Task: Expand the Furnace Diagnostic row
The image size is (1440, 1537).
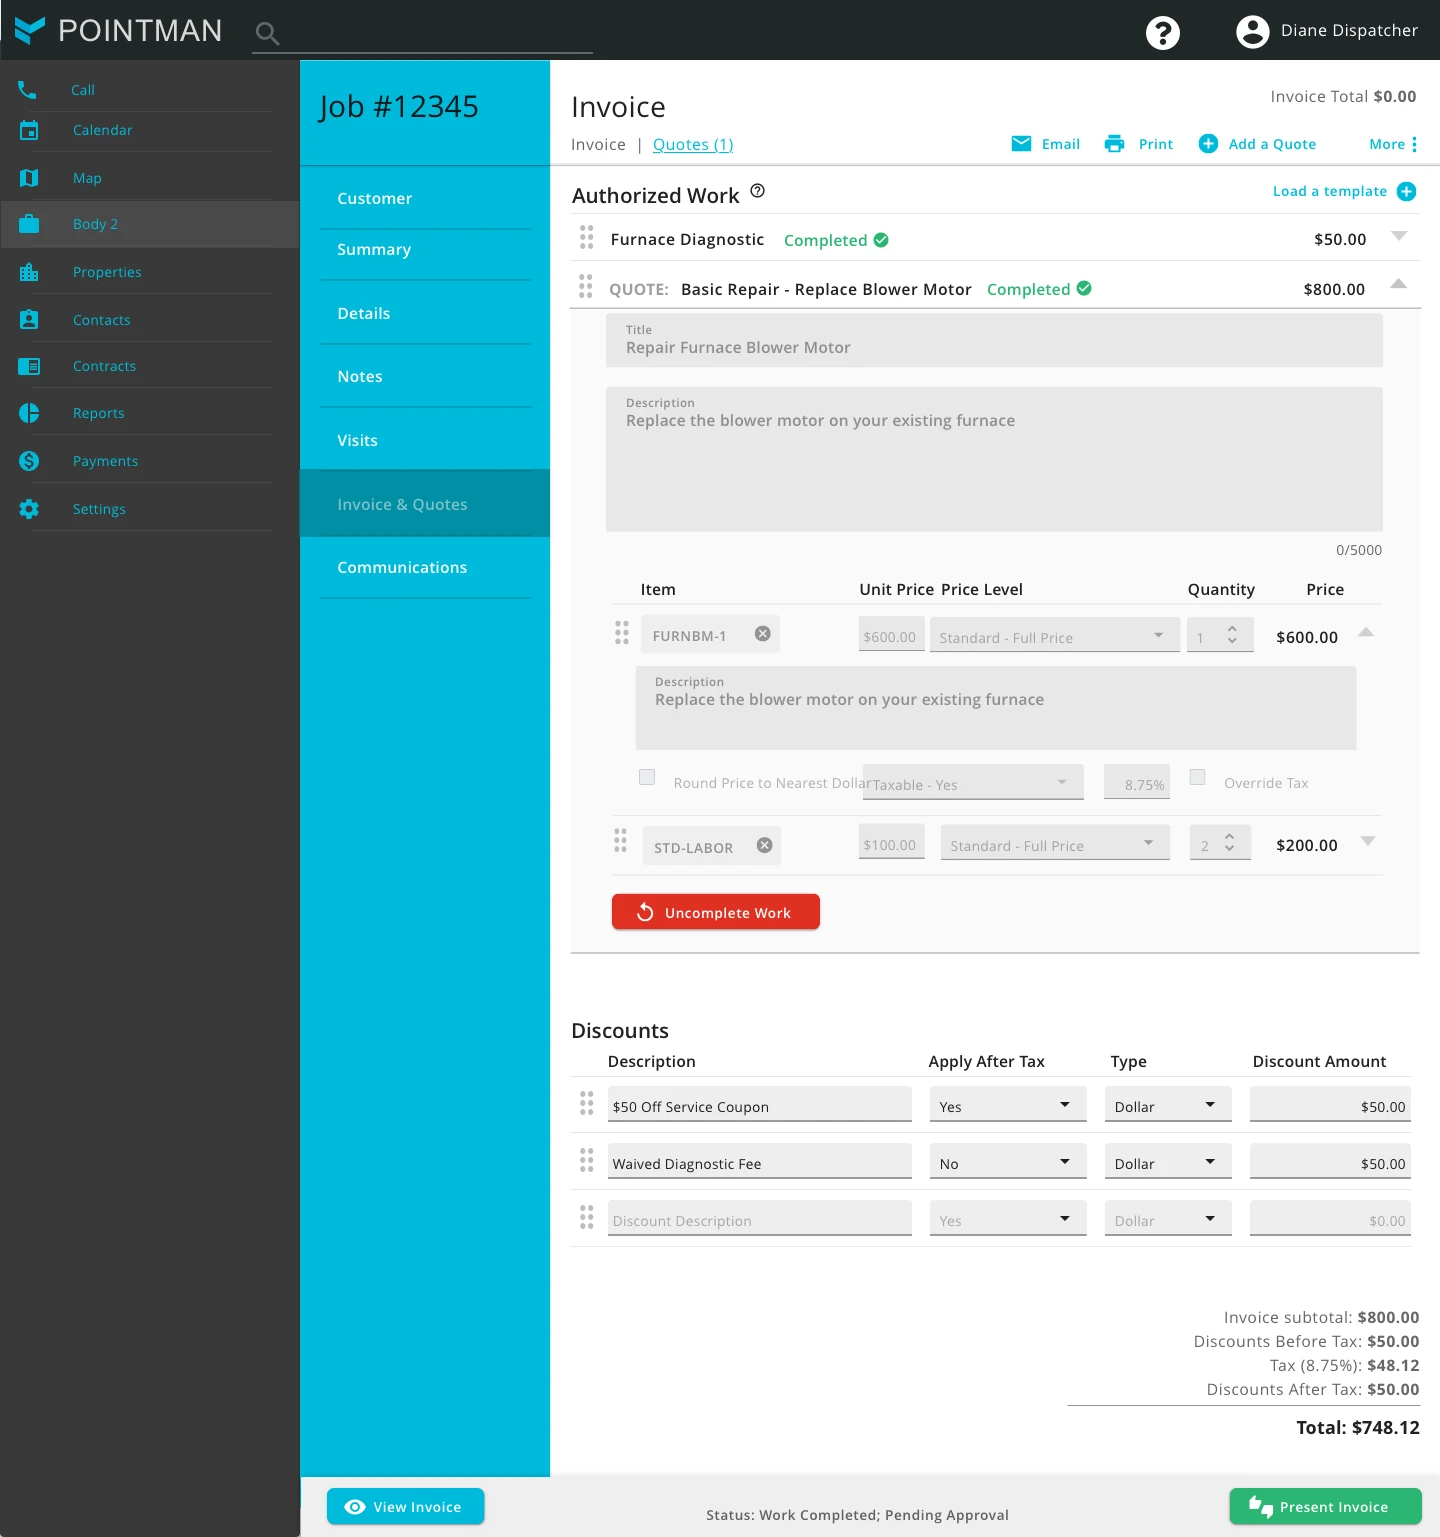Action: pyautogui.click(x=1399, y=237)
